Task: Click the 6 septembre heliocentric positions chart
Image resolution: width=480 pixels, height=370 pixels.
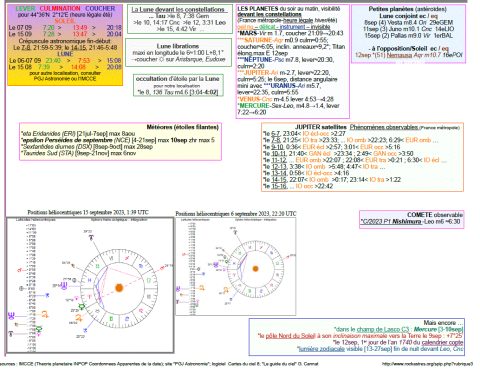Action: [x=236, y=267]
